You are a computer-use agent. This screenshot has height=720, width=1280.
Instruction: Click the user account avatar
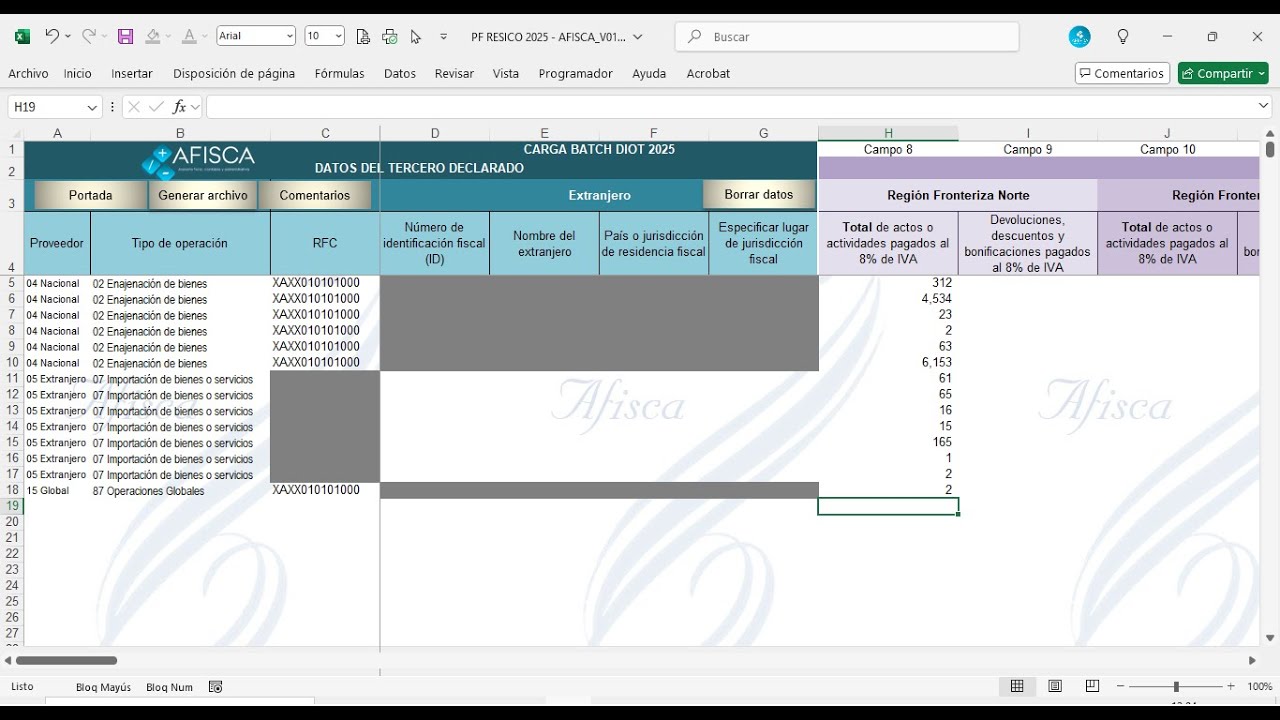click(1079, 36)
